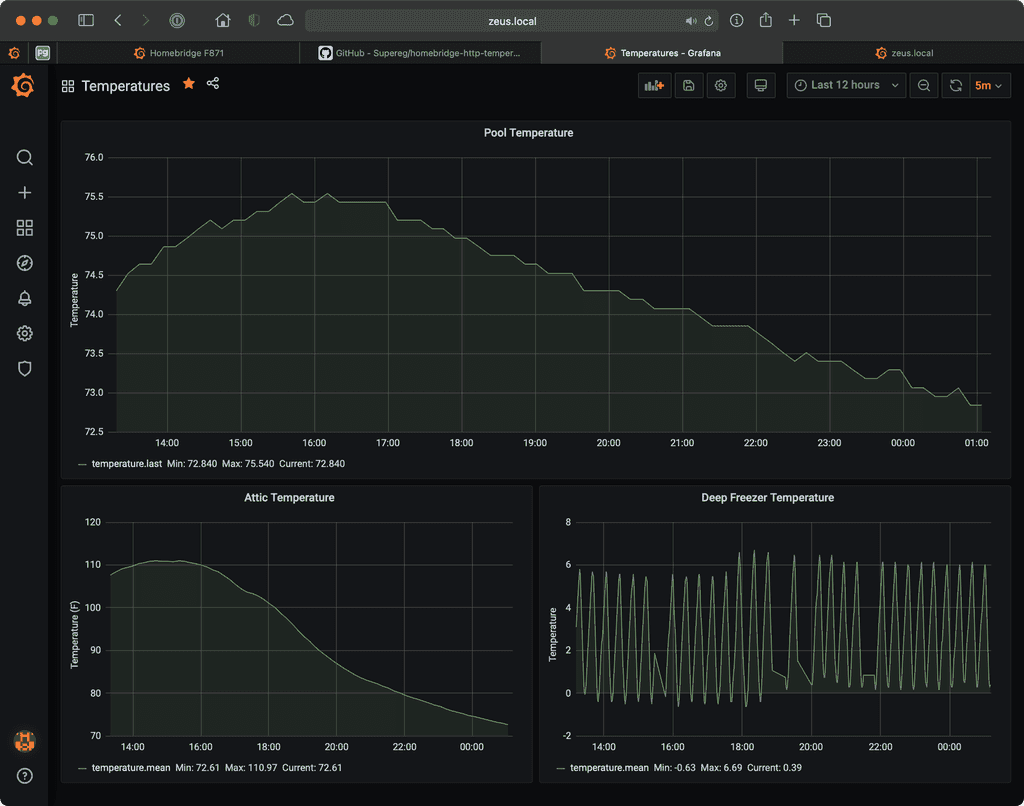Open the Alerting bell icon
This screenshot has width=1024, height=806.
tap(25, 298)
